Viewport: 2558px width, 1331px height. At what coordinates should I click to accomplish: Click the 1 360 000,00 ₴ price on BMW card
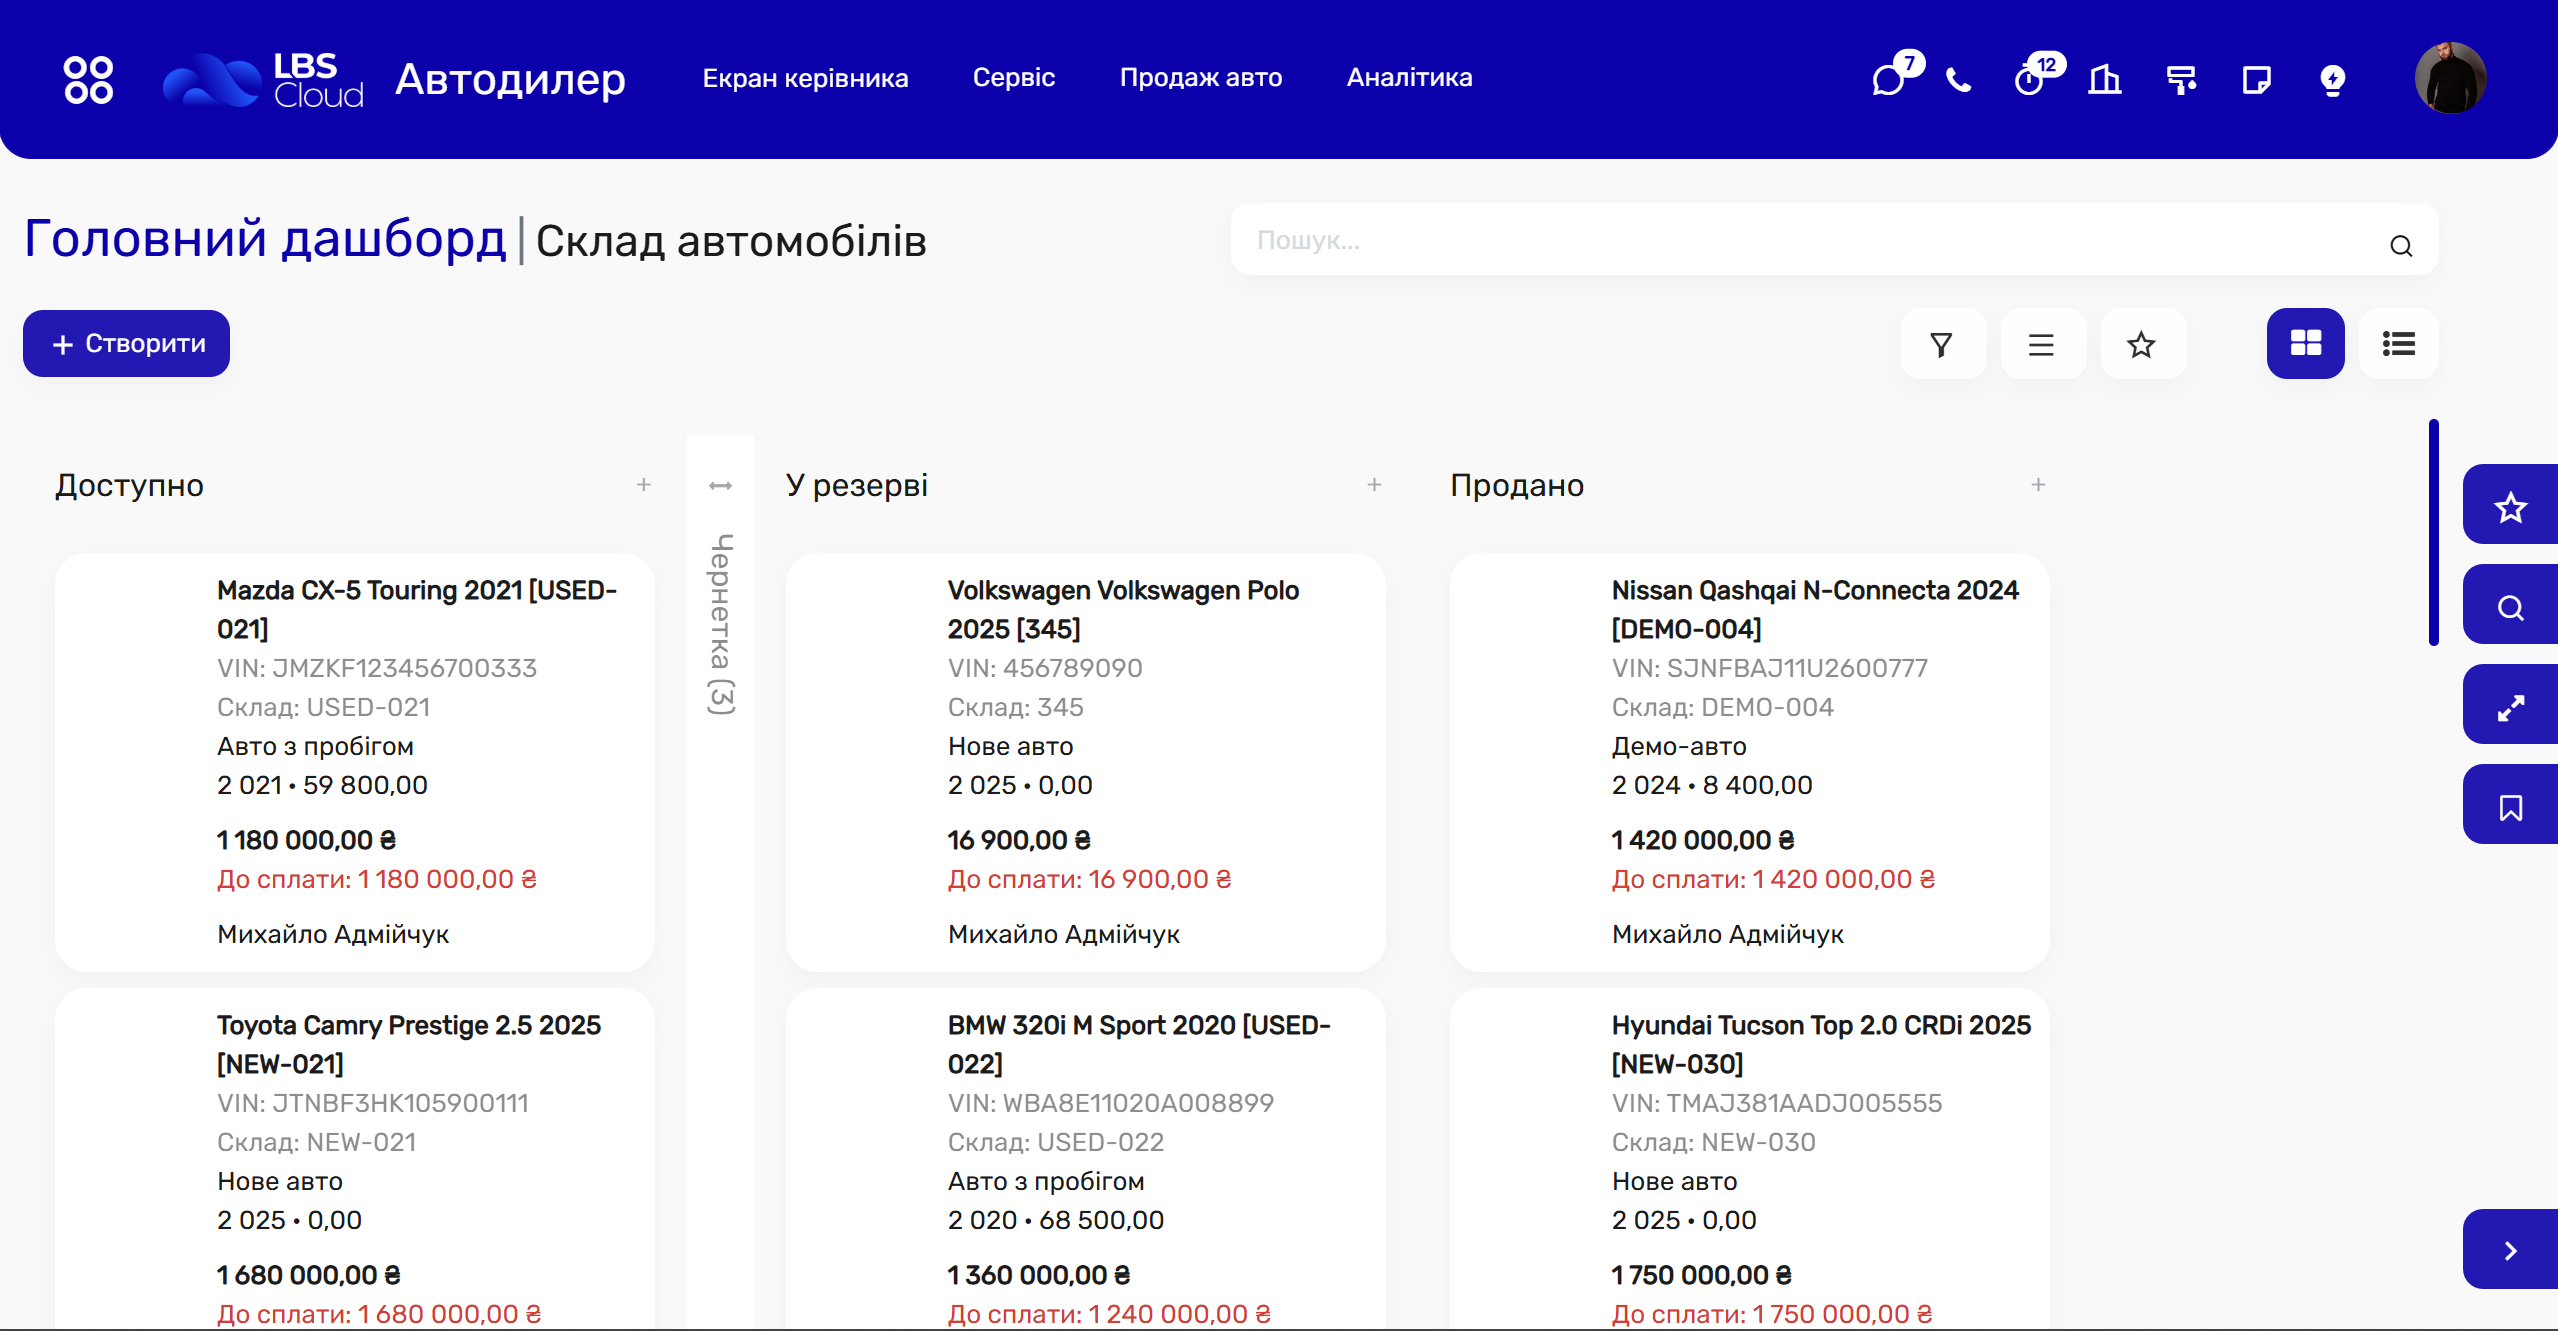coord(1039,1275)
